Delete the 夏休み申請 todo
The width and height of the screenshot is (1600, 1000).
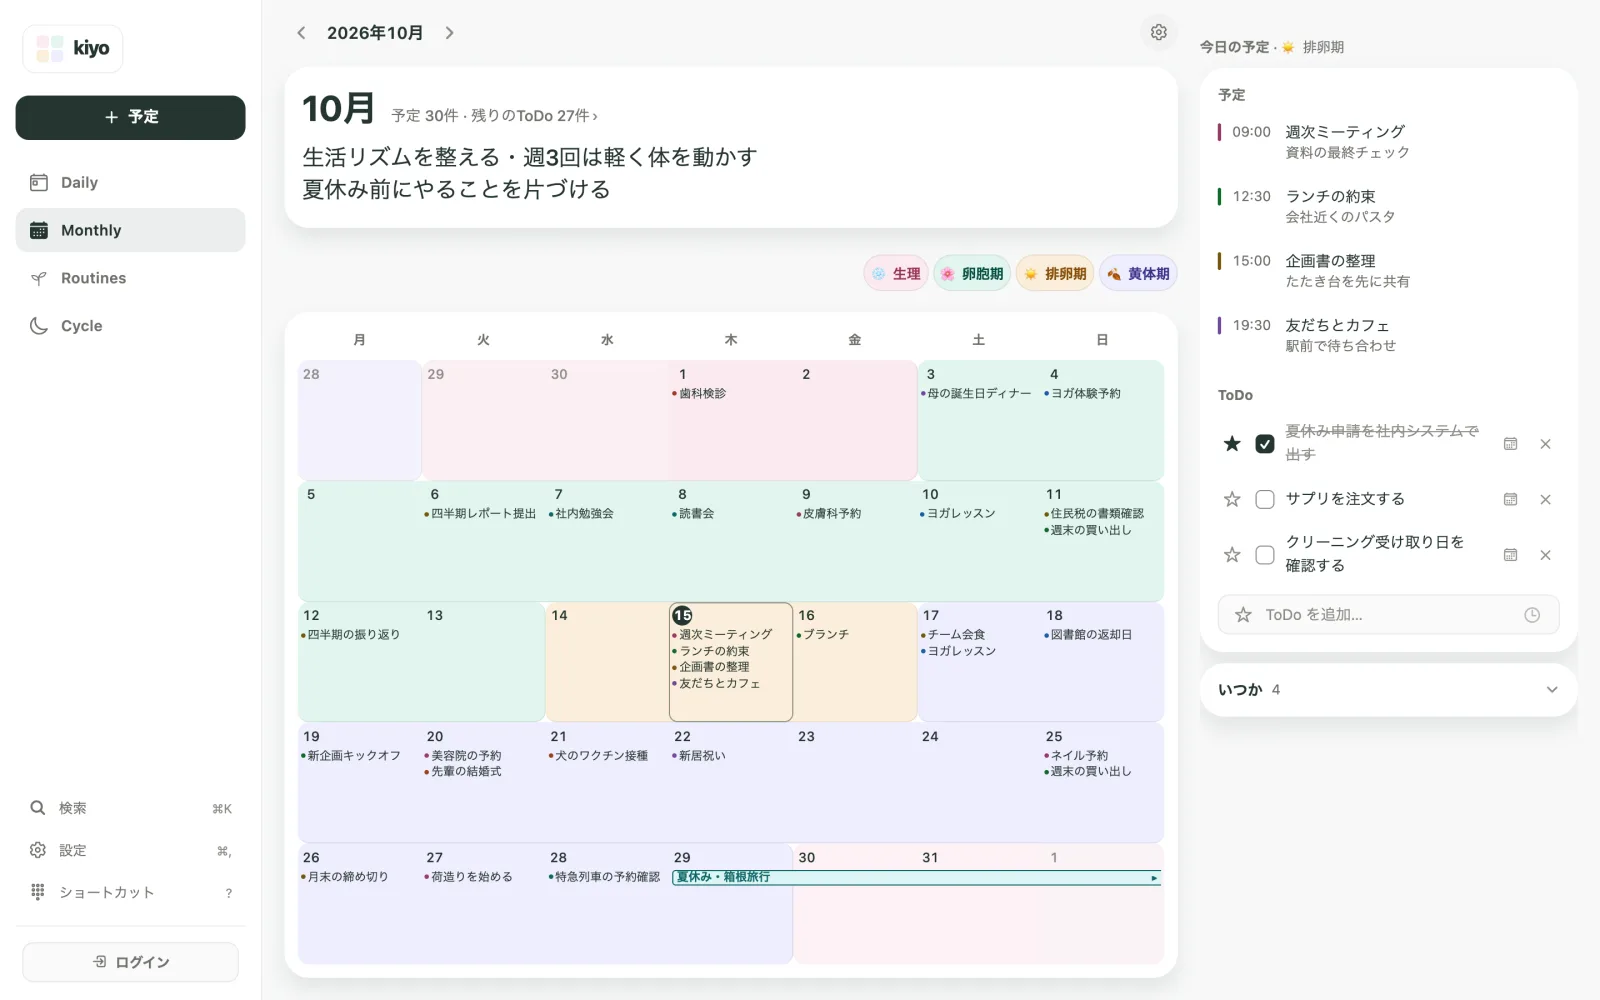[x=1545, y=443]
